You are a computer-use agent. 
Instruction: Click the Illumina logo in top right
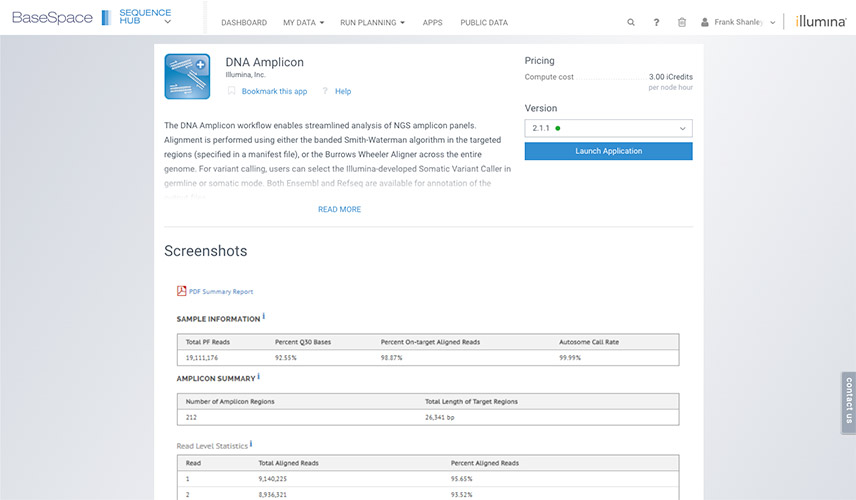(820, 22)
